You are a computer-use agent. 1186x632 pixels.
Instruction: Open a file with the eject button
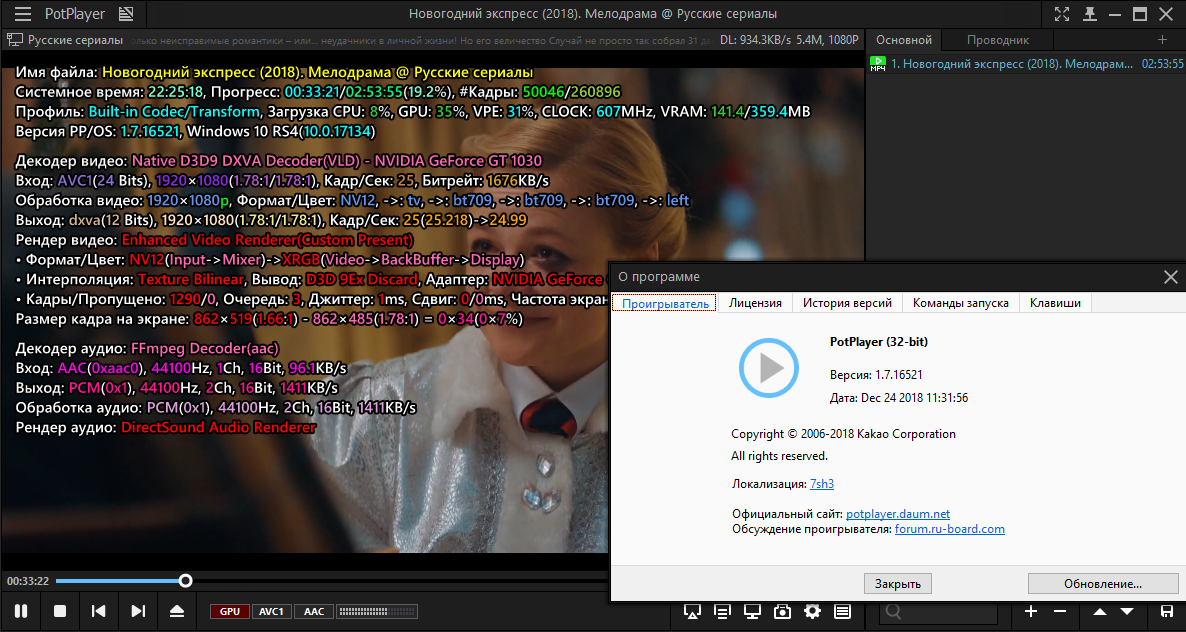click(x=177, y=611)
